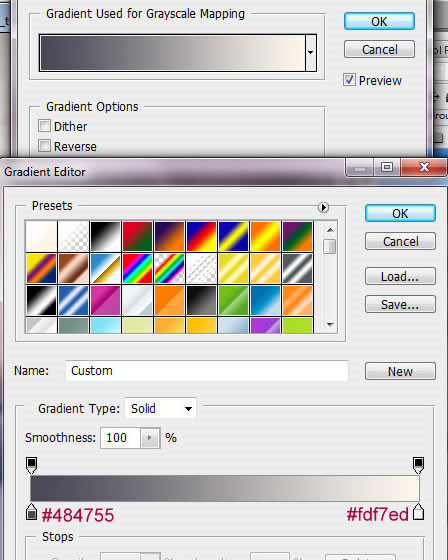Select the pale silver gradient preset

(x=137, y=300)
